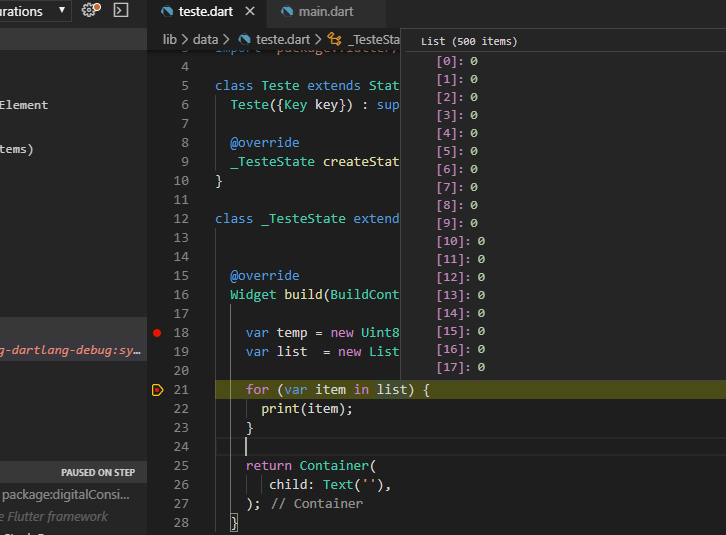This screenshot has width=726, height=535.
Task: Open the Debug Console terminal icon
Action: click(121, 10)
